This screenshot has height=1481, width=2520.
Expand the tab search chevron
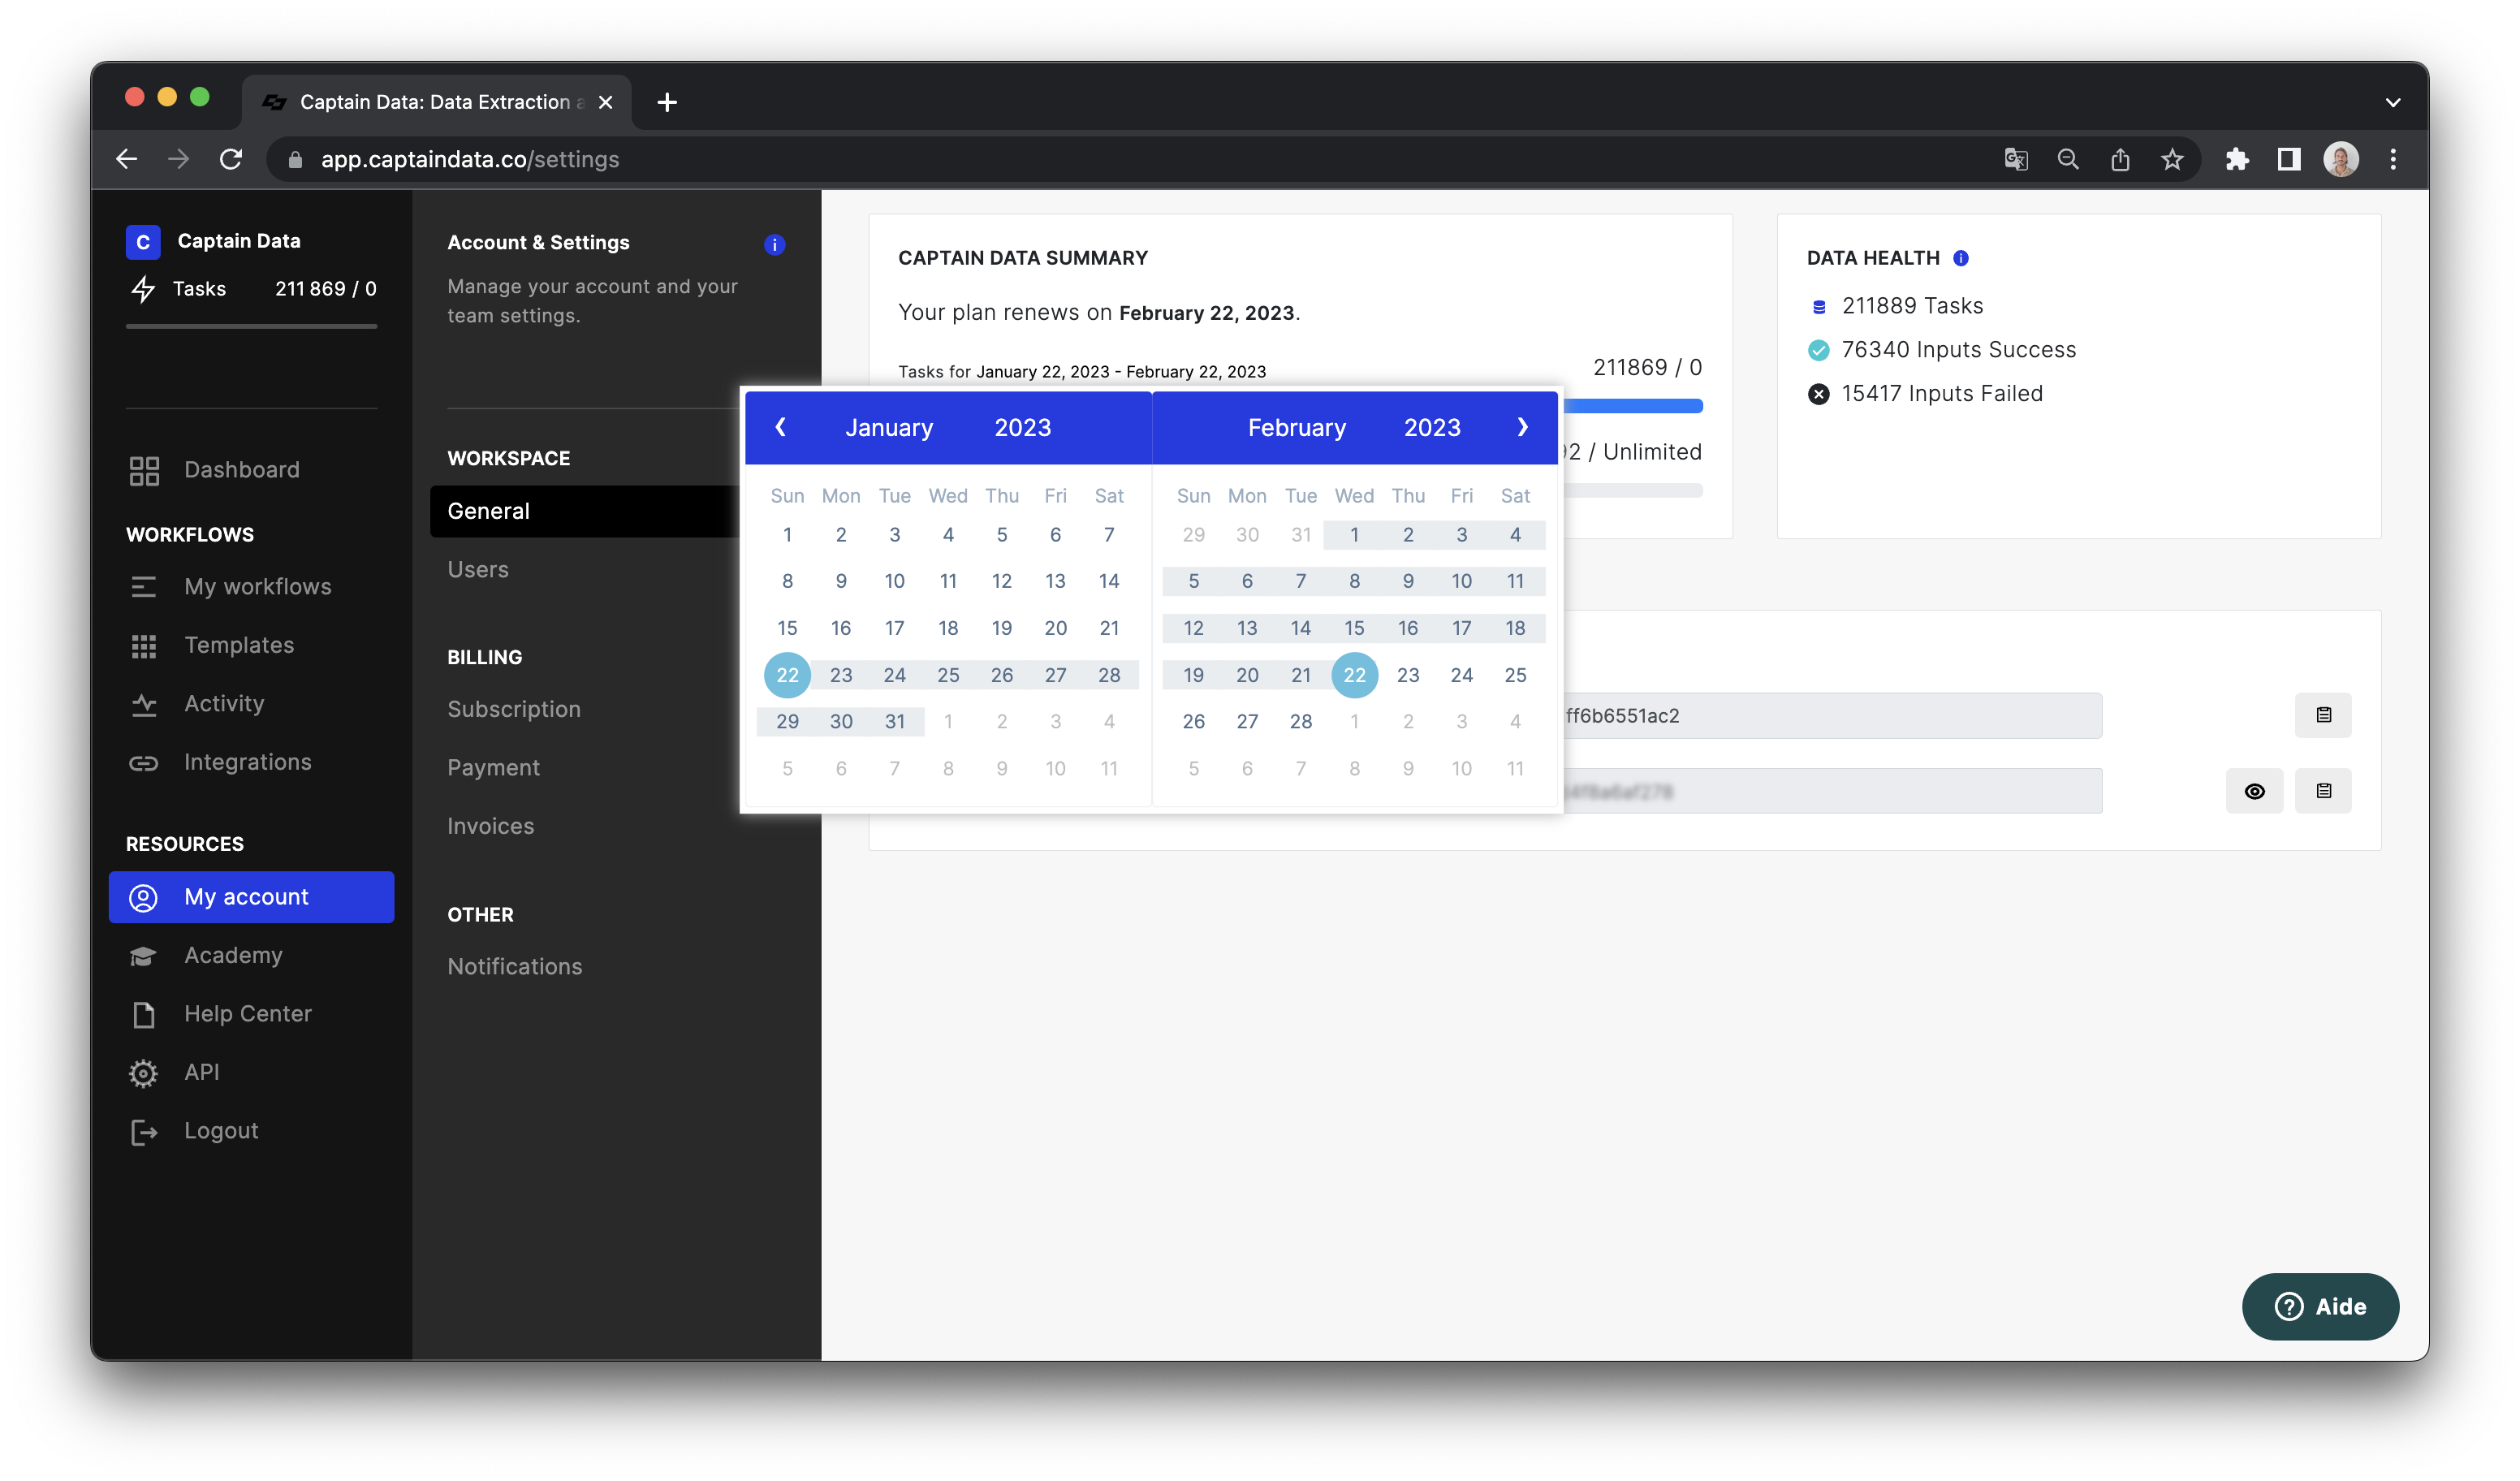pyautogui.click(x=2393, y=102)
